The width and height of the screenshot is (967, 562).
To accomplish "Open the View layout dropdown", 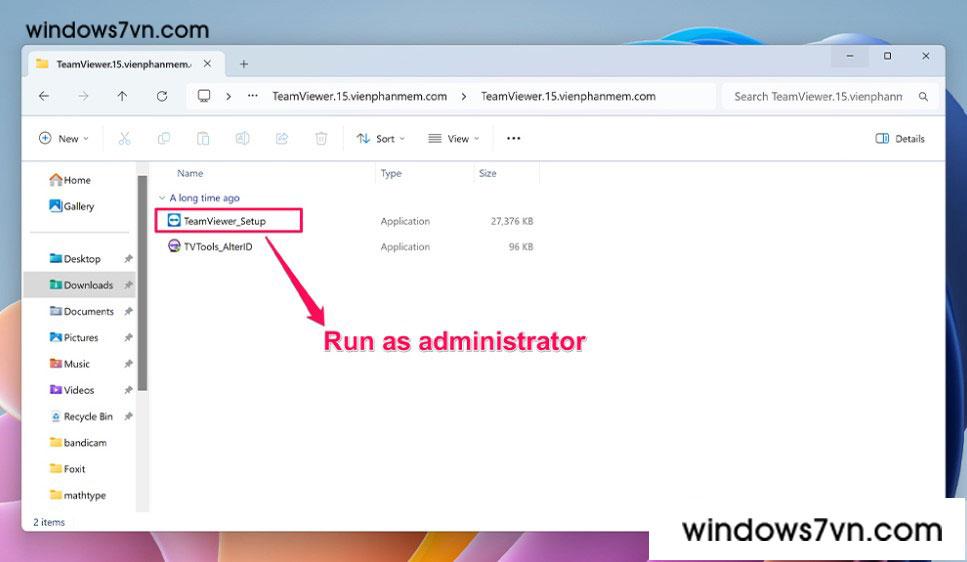I will pos(453,139).
